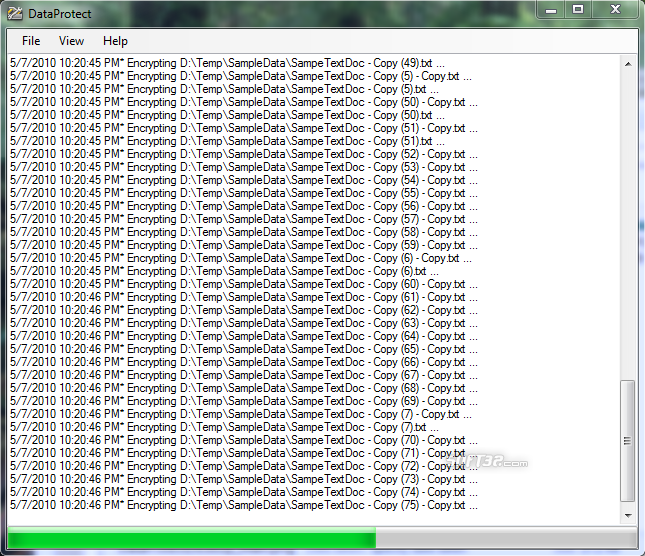Screen dimensions: 645x556
Task: Select log line for Copy (75) - Copy.txt
Action: click(244, 505)
